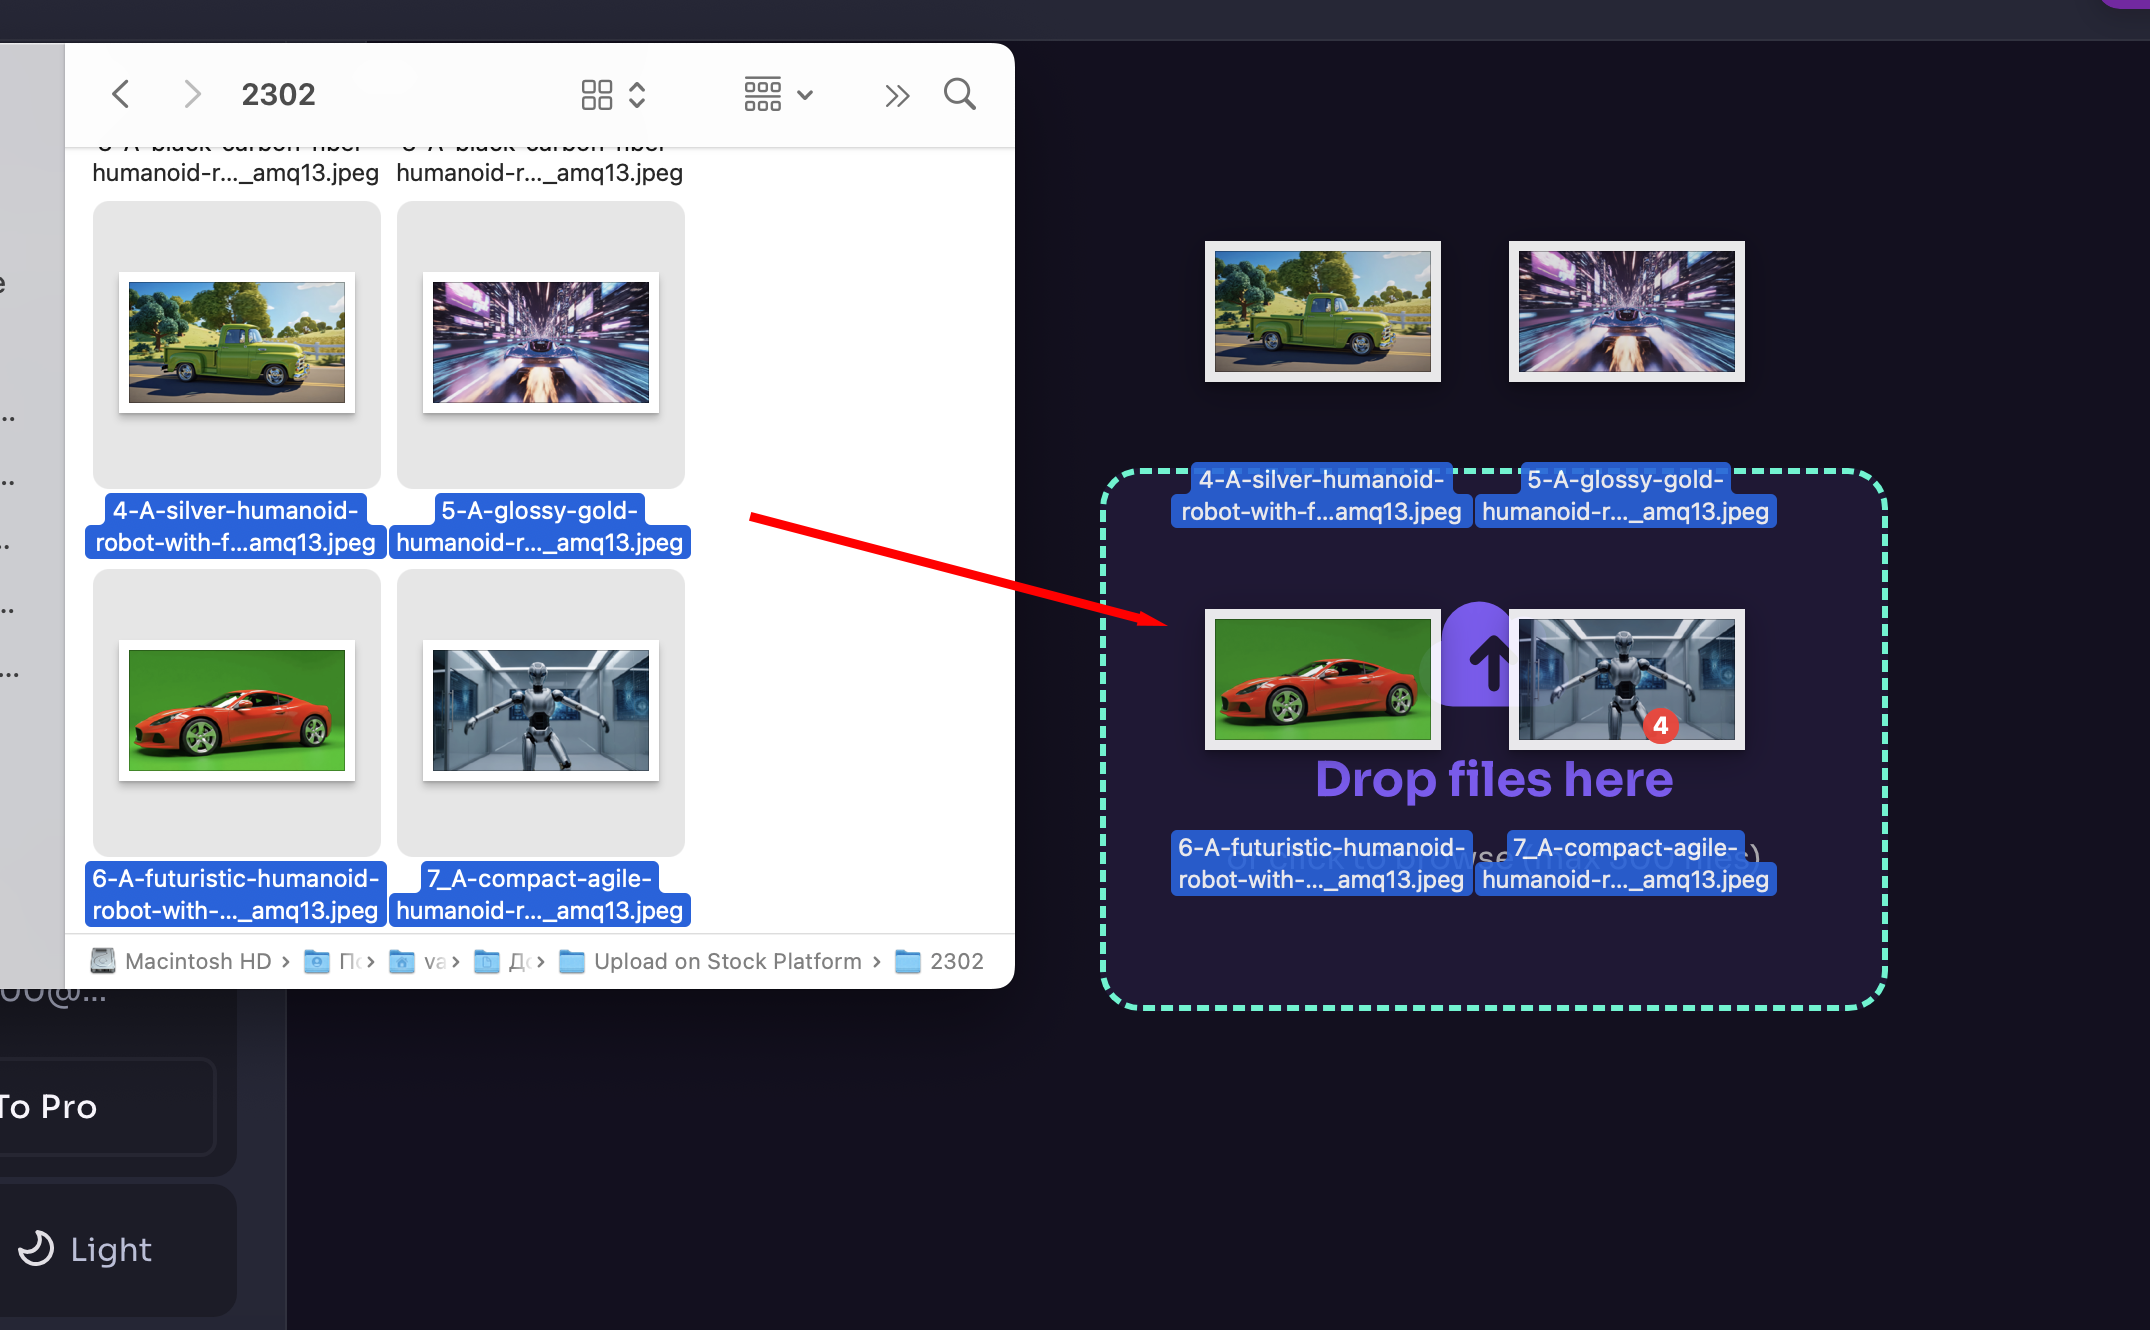Select the 6-A-futuristic-humanoid-robot file in Finder
Viewport: 2150px width, 1330px height.
[x=236, y=711]
